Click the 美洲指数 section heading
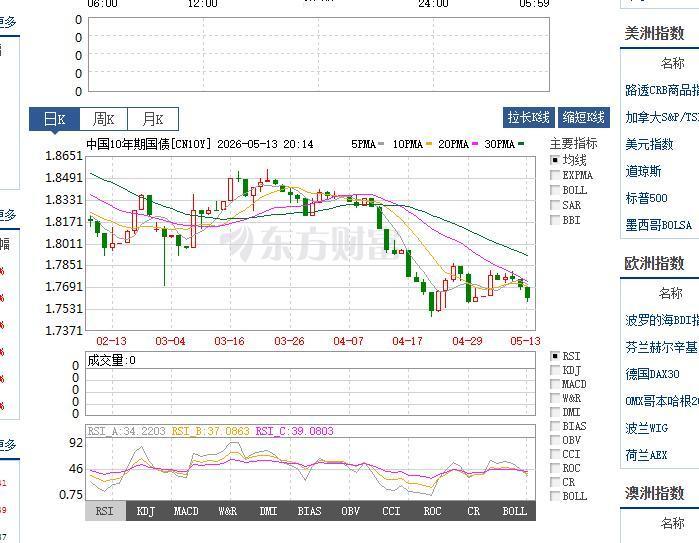699x543 pixels. pos(654,33)
